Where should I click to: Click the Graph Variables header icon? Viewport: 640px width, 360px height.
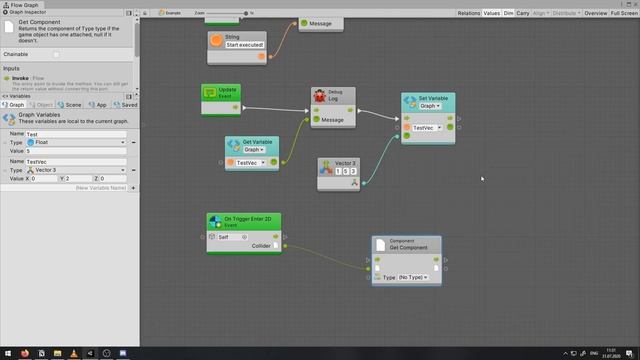pos(9,119)
